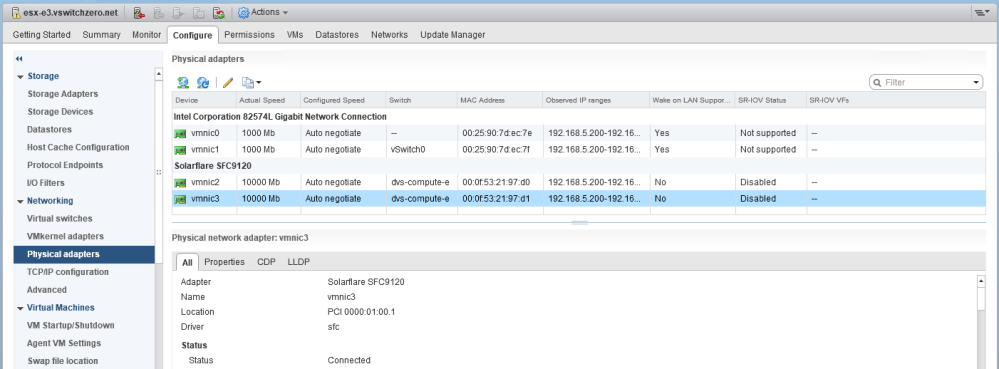
Task: Click the Actions gear icon
Action: [243, 12]
